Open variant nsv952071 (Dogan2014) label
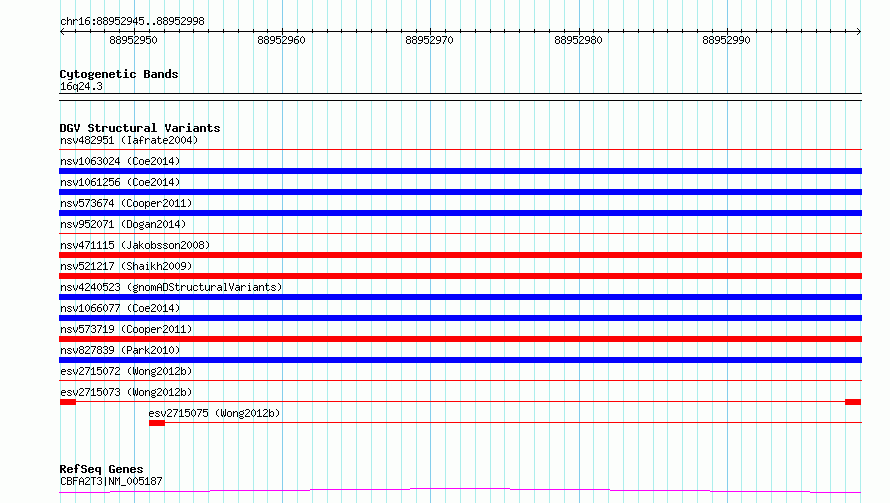The height and width of the screenshot is (503, 890). (123, 224)
